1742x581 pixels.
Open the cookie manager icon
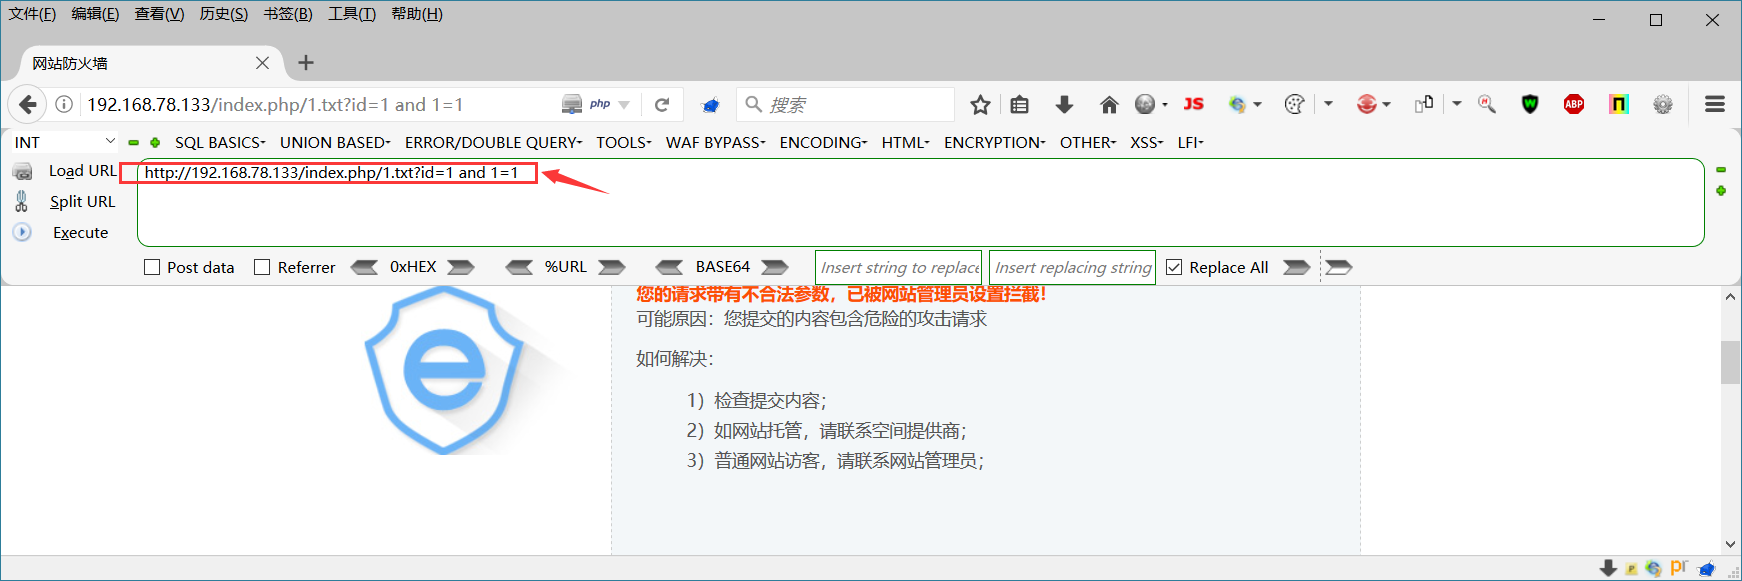click(x=1294, y=104)
